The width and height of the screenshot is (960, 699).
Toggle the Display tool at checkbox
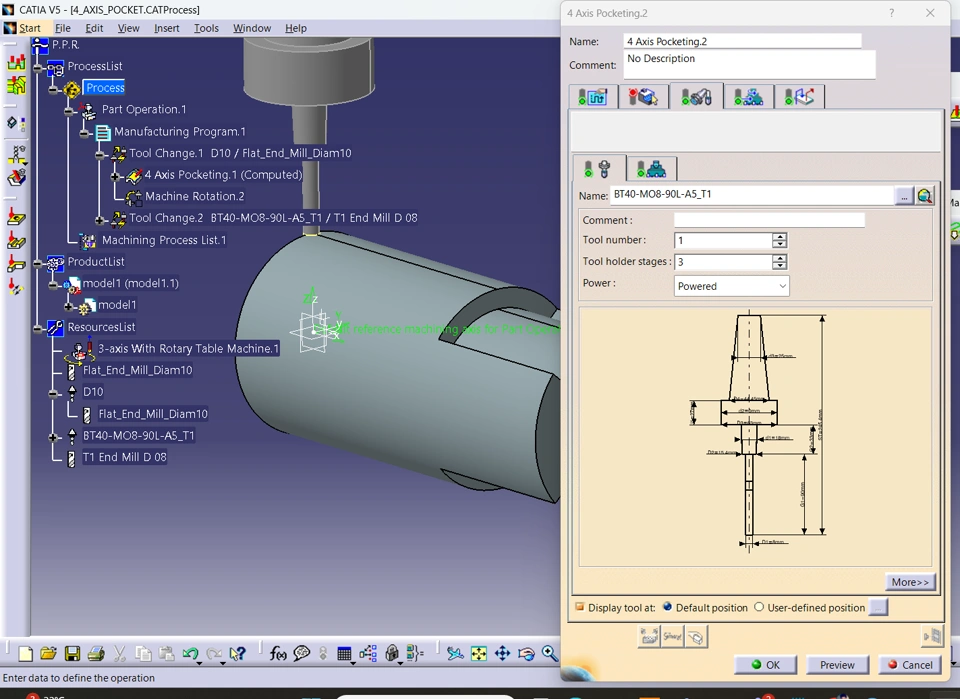coord(580,607)
